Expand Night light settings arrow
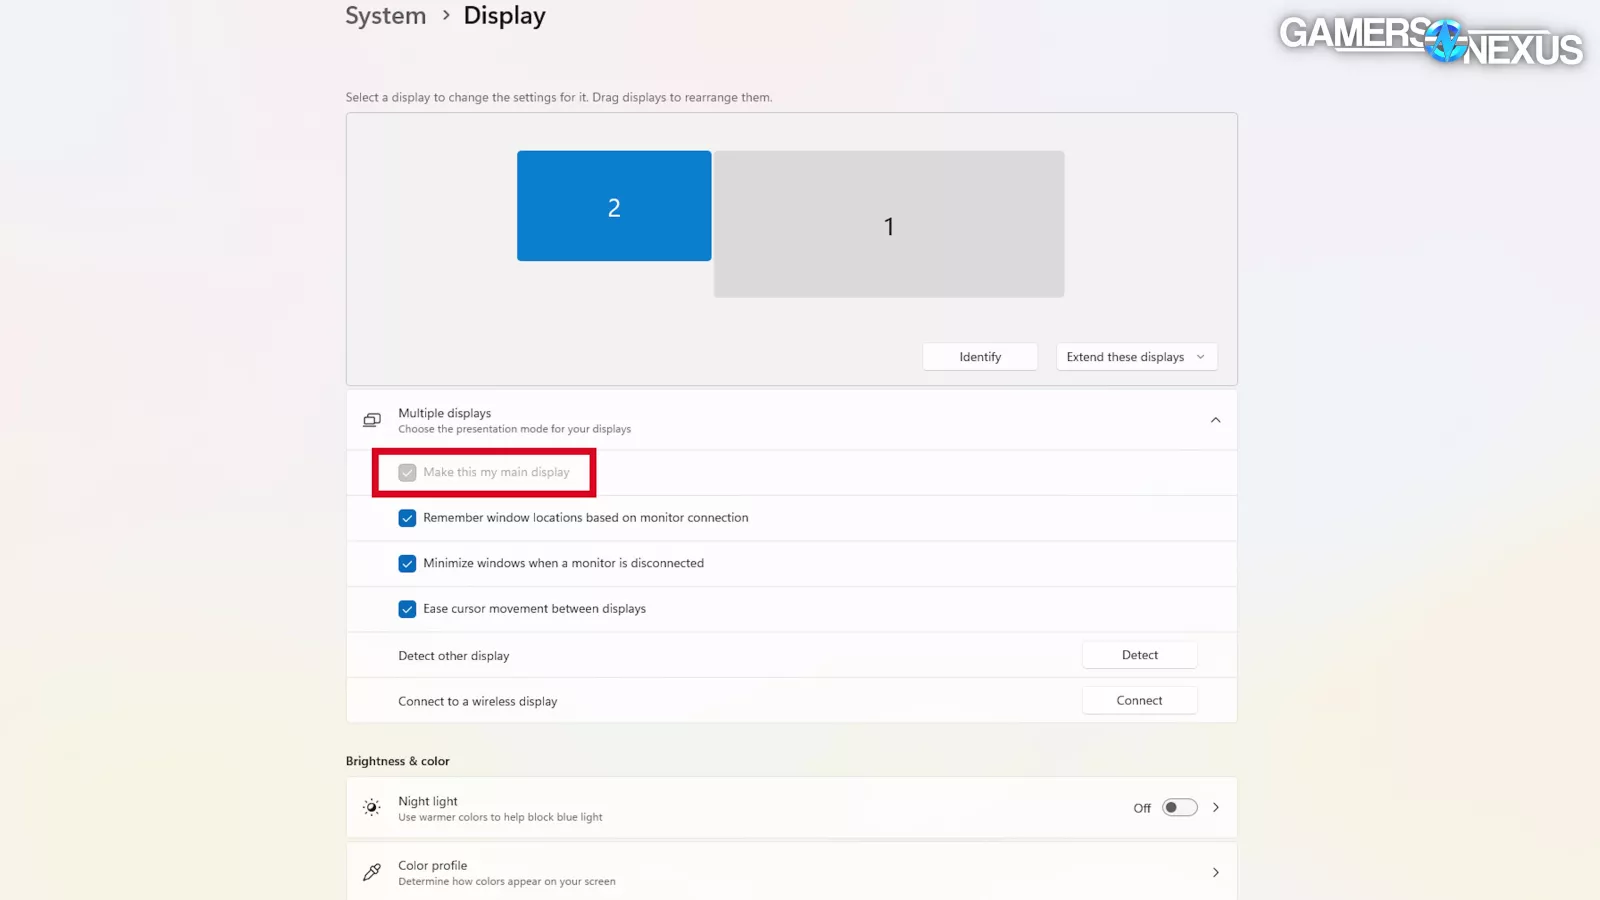 1215,808
